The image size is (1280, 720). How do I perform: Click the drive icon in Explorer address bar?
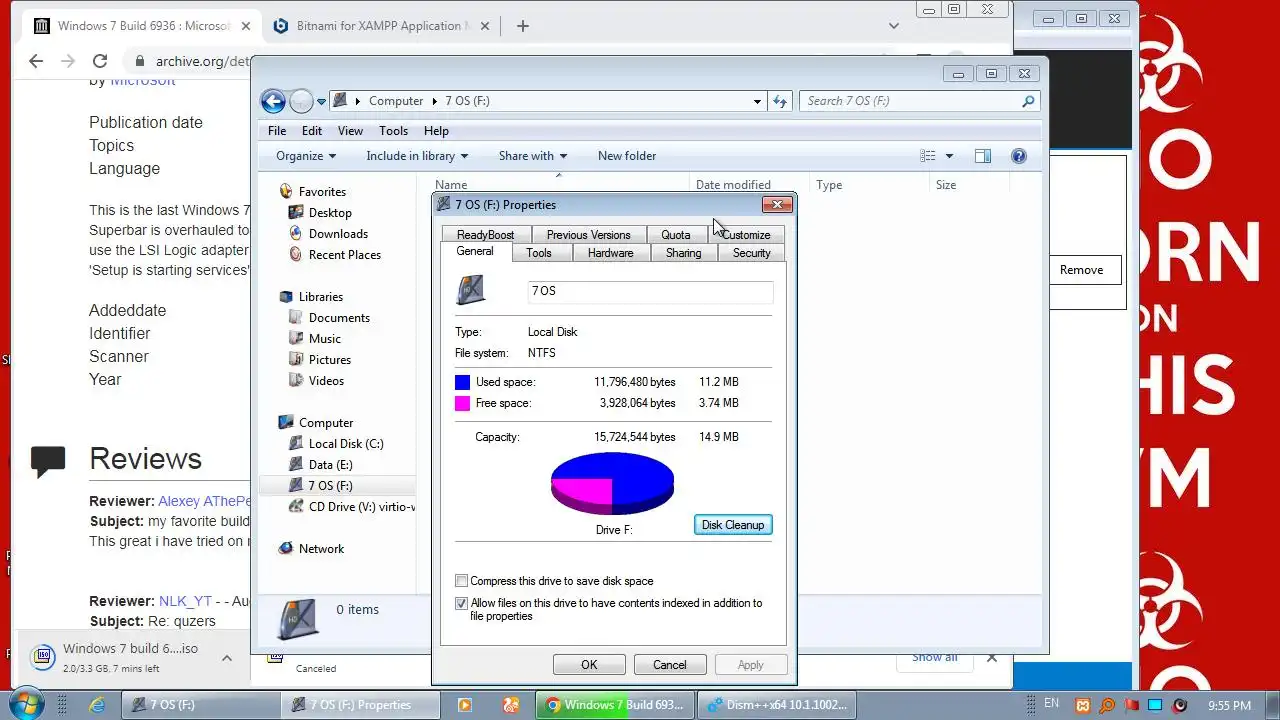pyautogui.click(x=340, y=101)
